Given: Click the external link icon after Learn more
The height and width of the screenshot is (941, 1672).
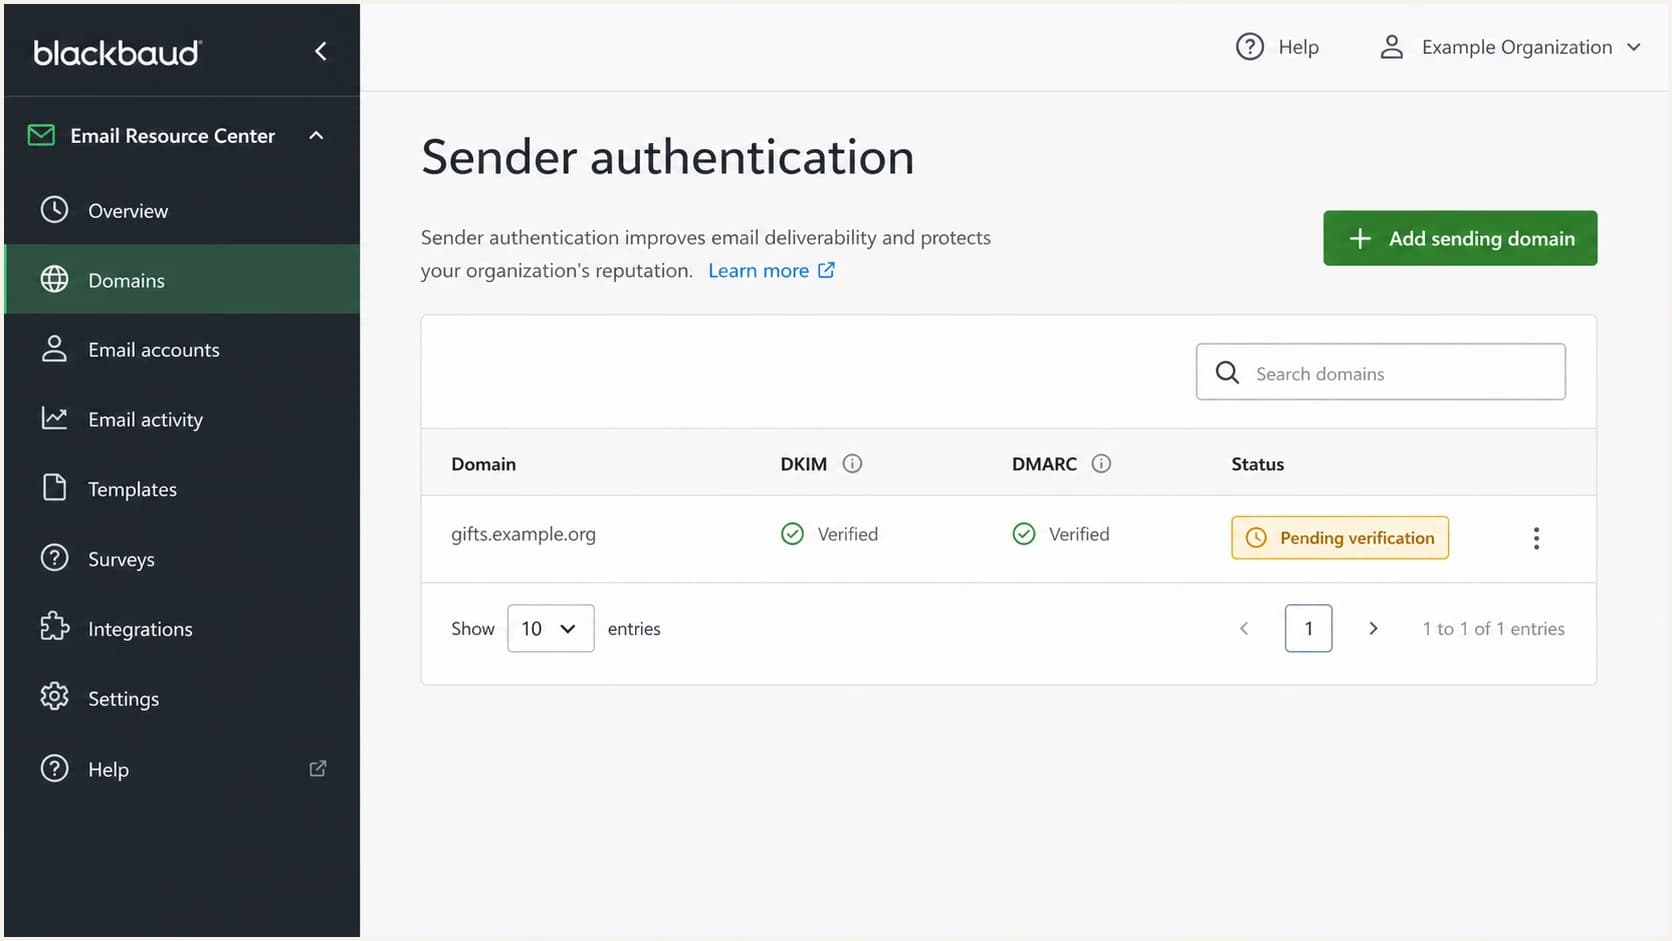Looking at the screenshot, I should (x=826, y=270).
